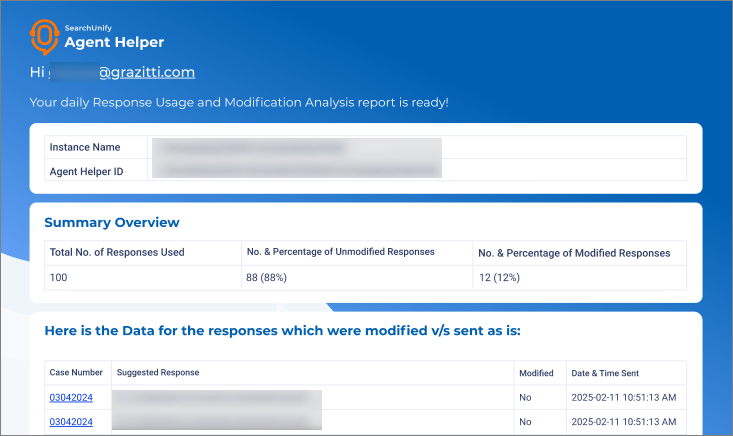Select the total responses value 100

click(x=58, y=277)
